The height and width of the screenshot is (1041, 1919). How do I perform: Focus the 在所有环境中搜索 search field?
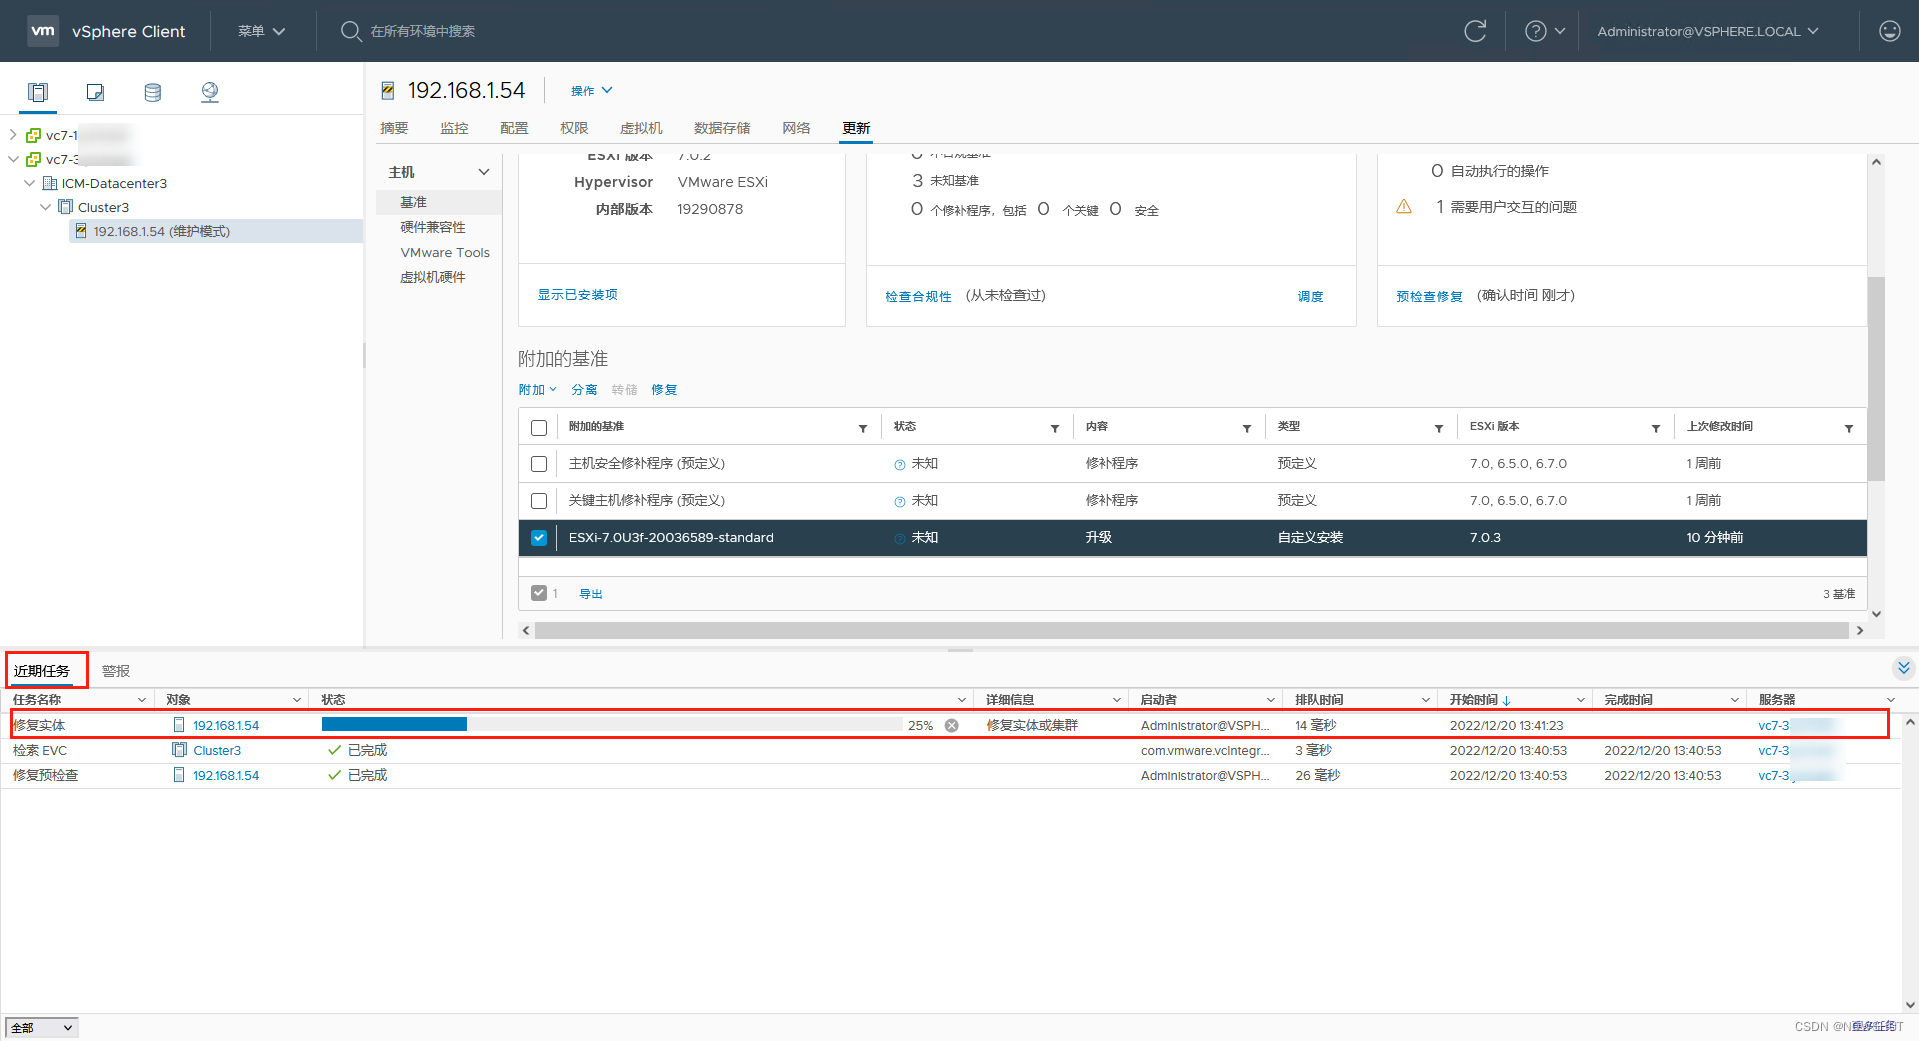423,31
